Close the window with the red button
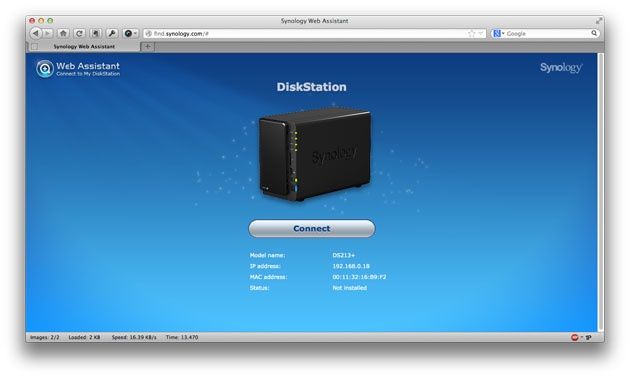This screenshot has height=378, width=630. tap(32, 20)
